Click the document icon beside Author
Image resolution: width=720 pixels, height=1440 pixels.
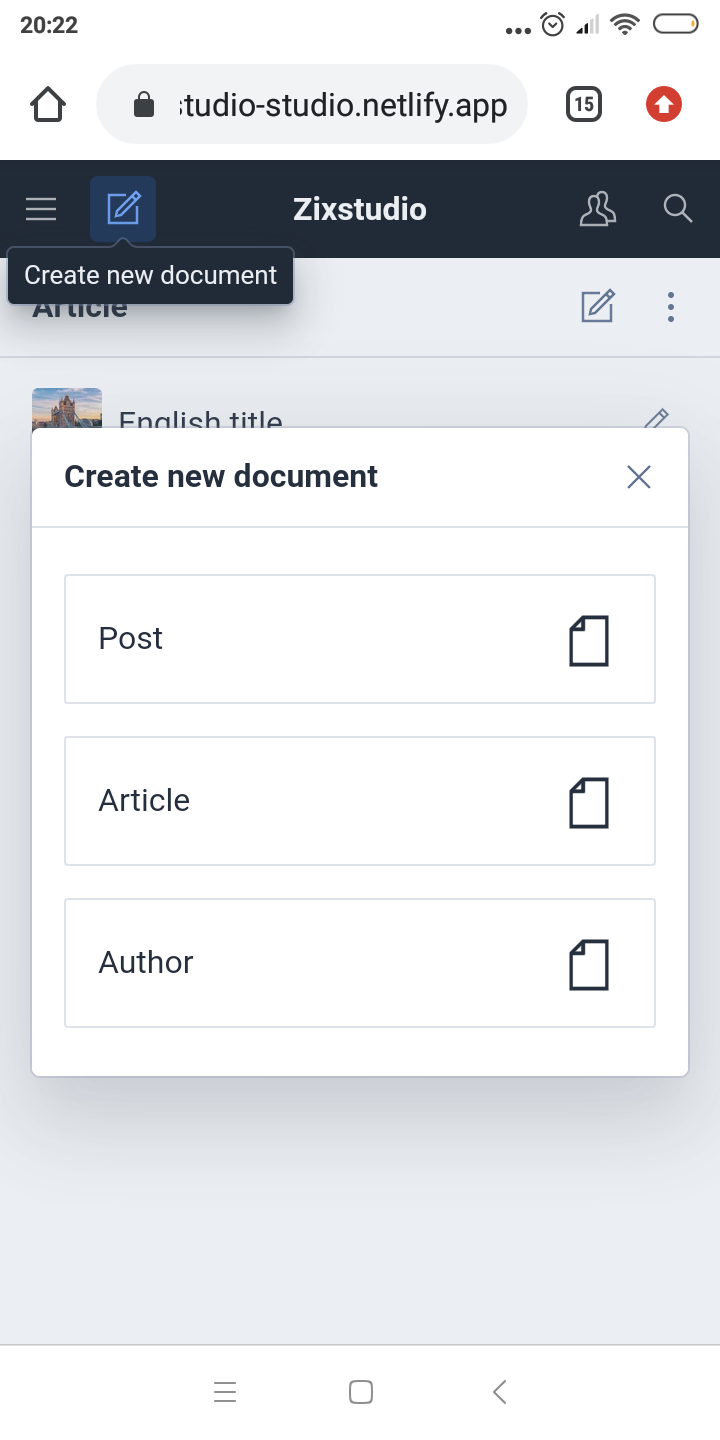click(x=589, y=964)
